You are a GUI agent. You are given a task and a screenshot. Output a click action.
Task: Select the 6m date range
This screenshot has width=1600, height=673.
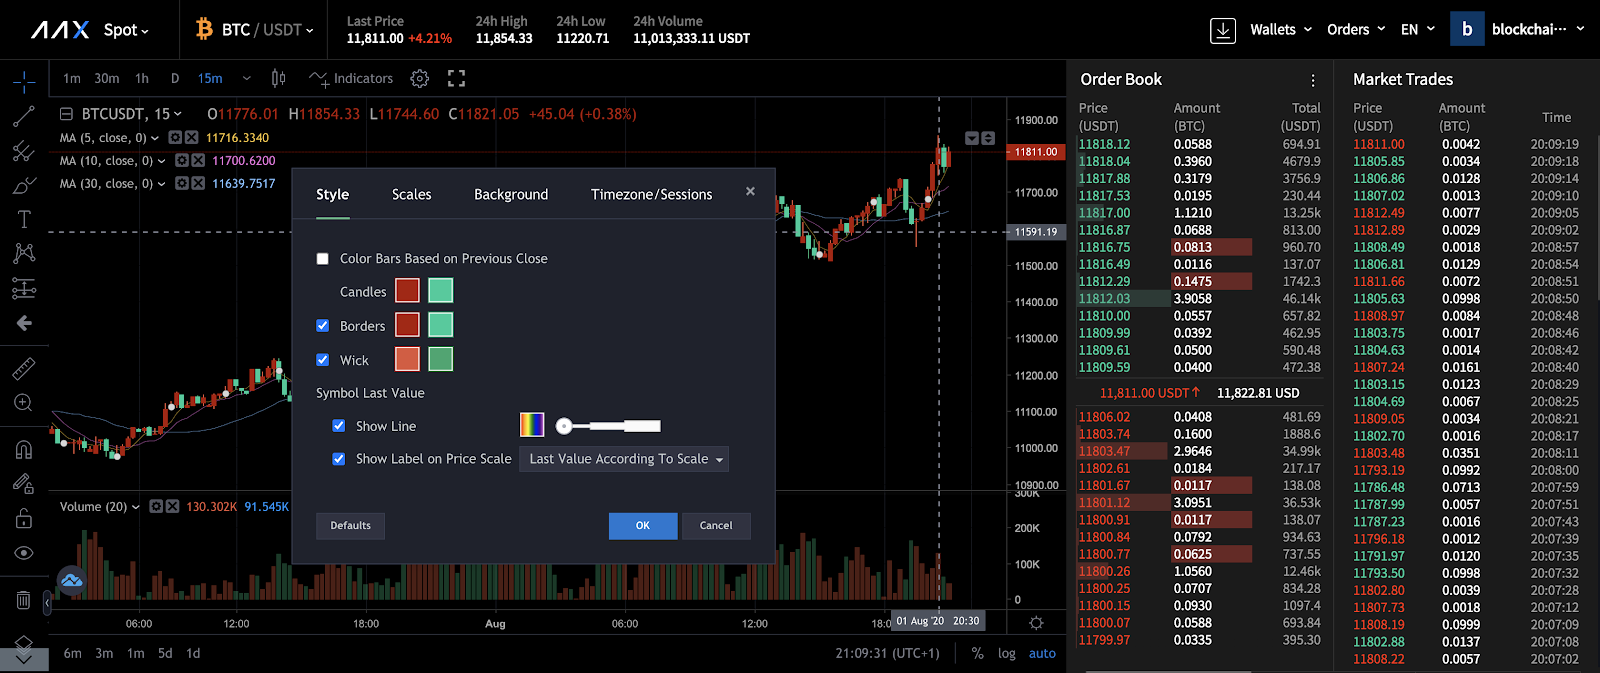click(73, 653)
